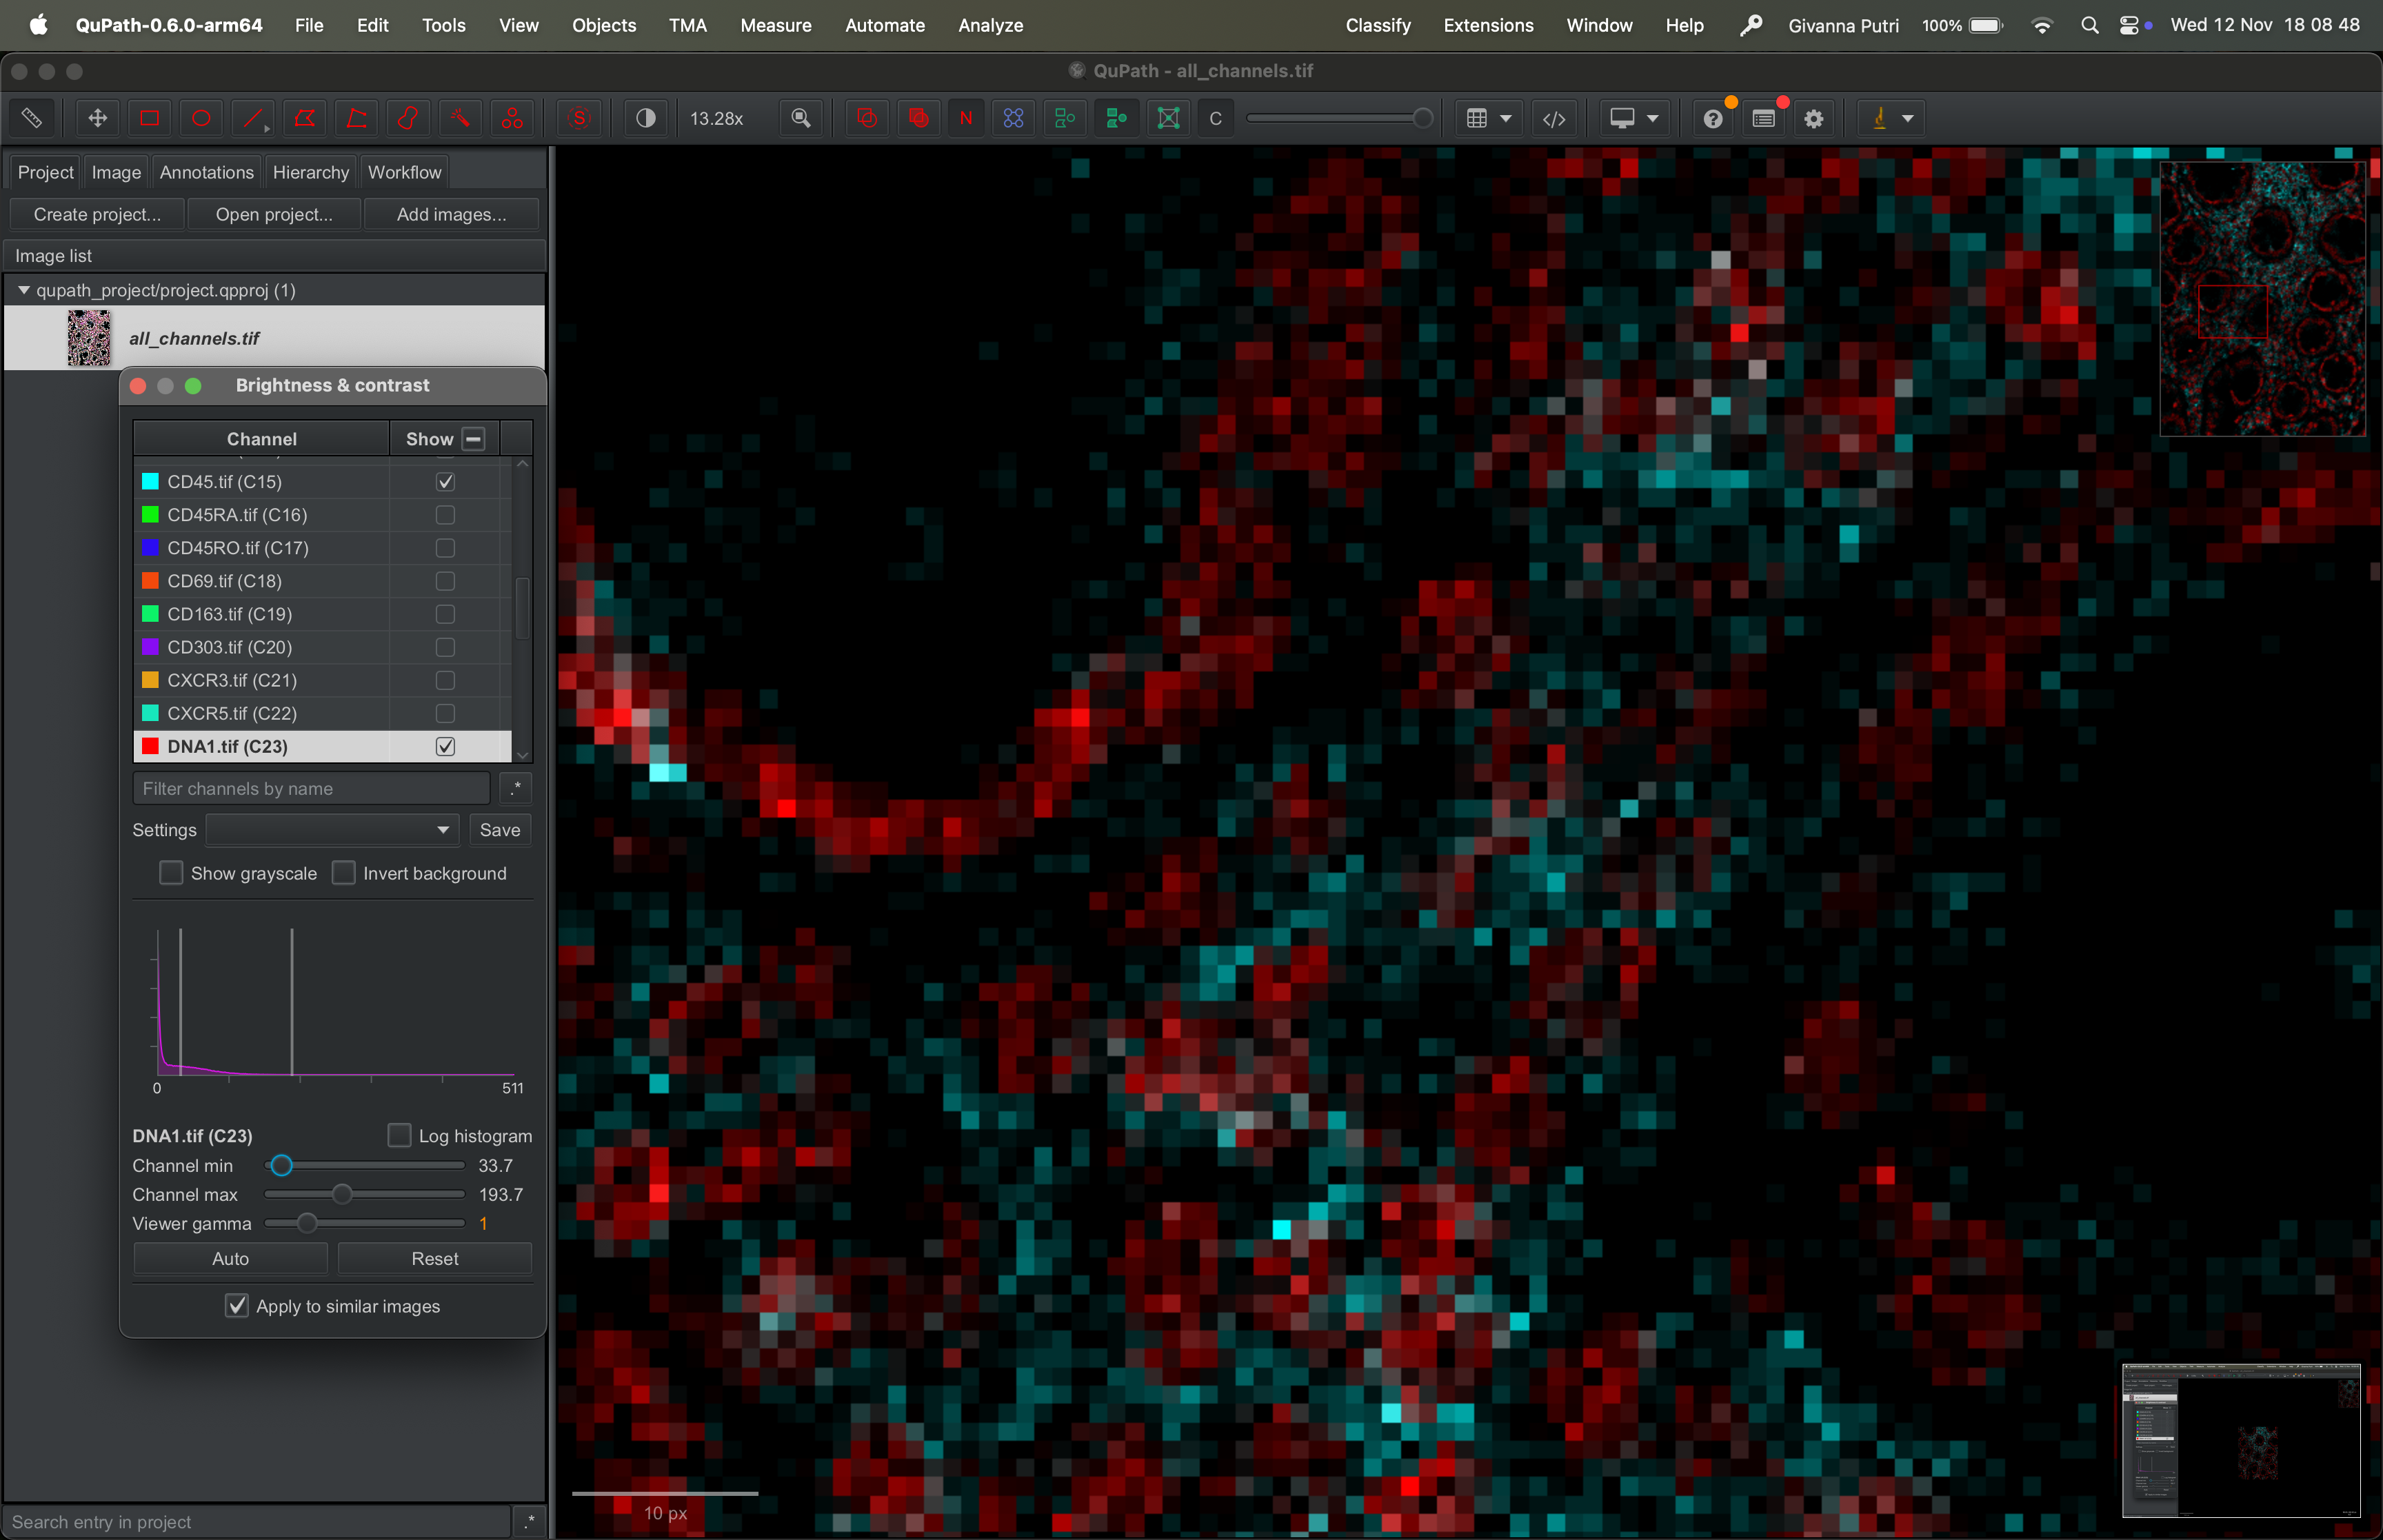
Task: Switch to the Annotations tab
Action: point(207,172)
